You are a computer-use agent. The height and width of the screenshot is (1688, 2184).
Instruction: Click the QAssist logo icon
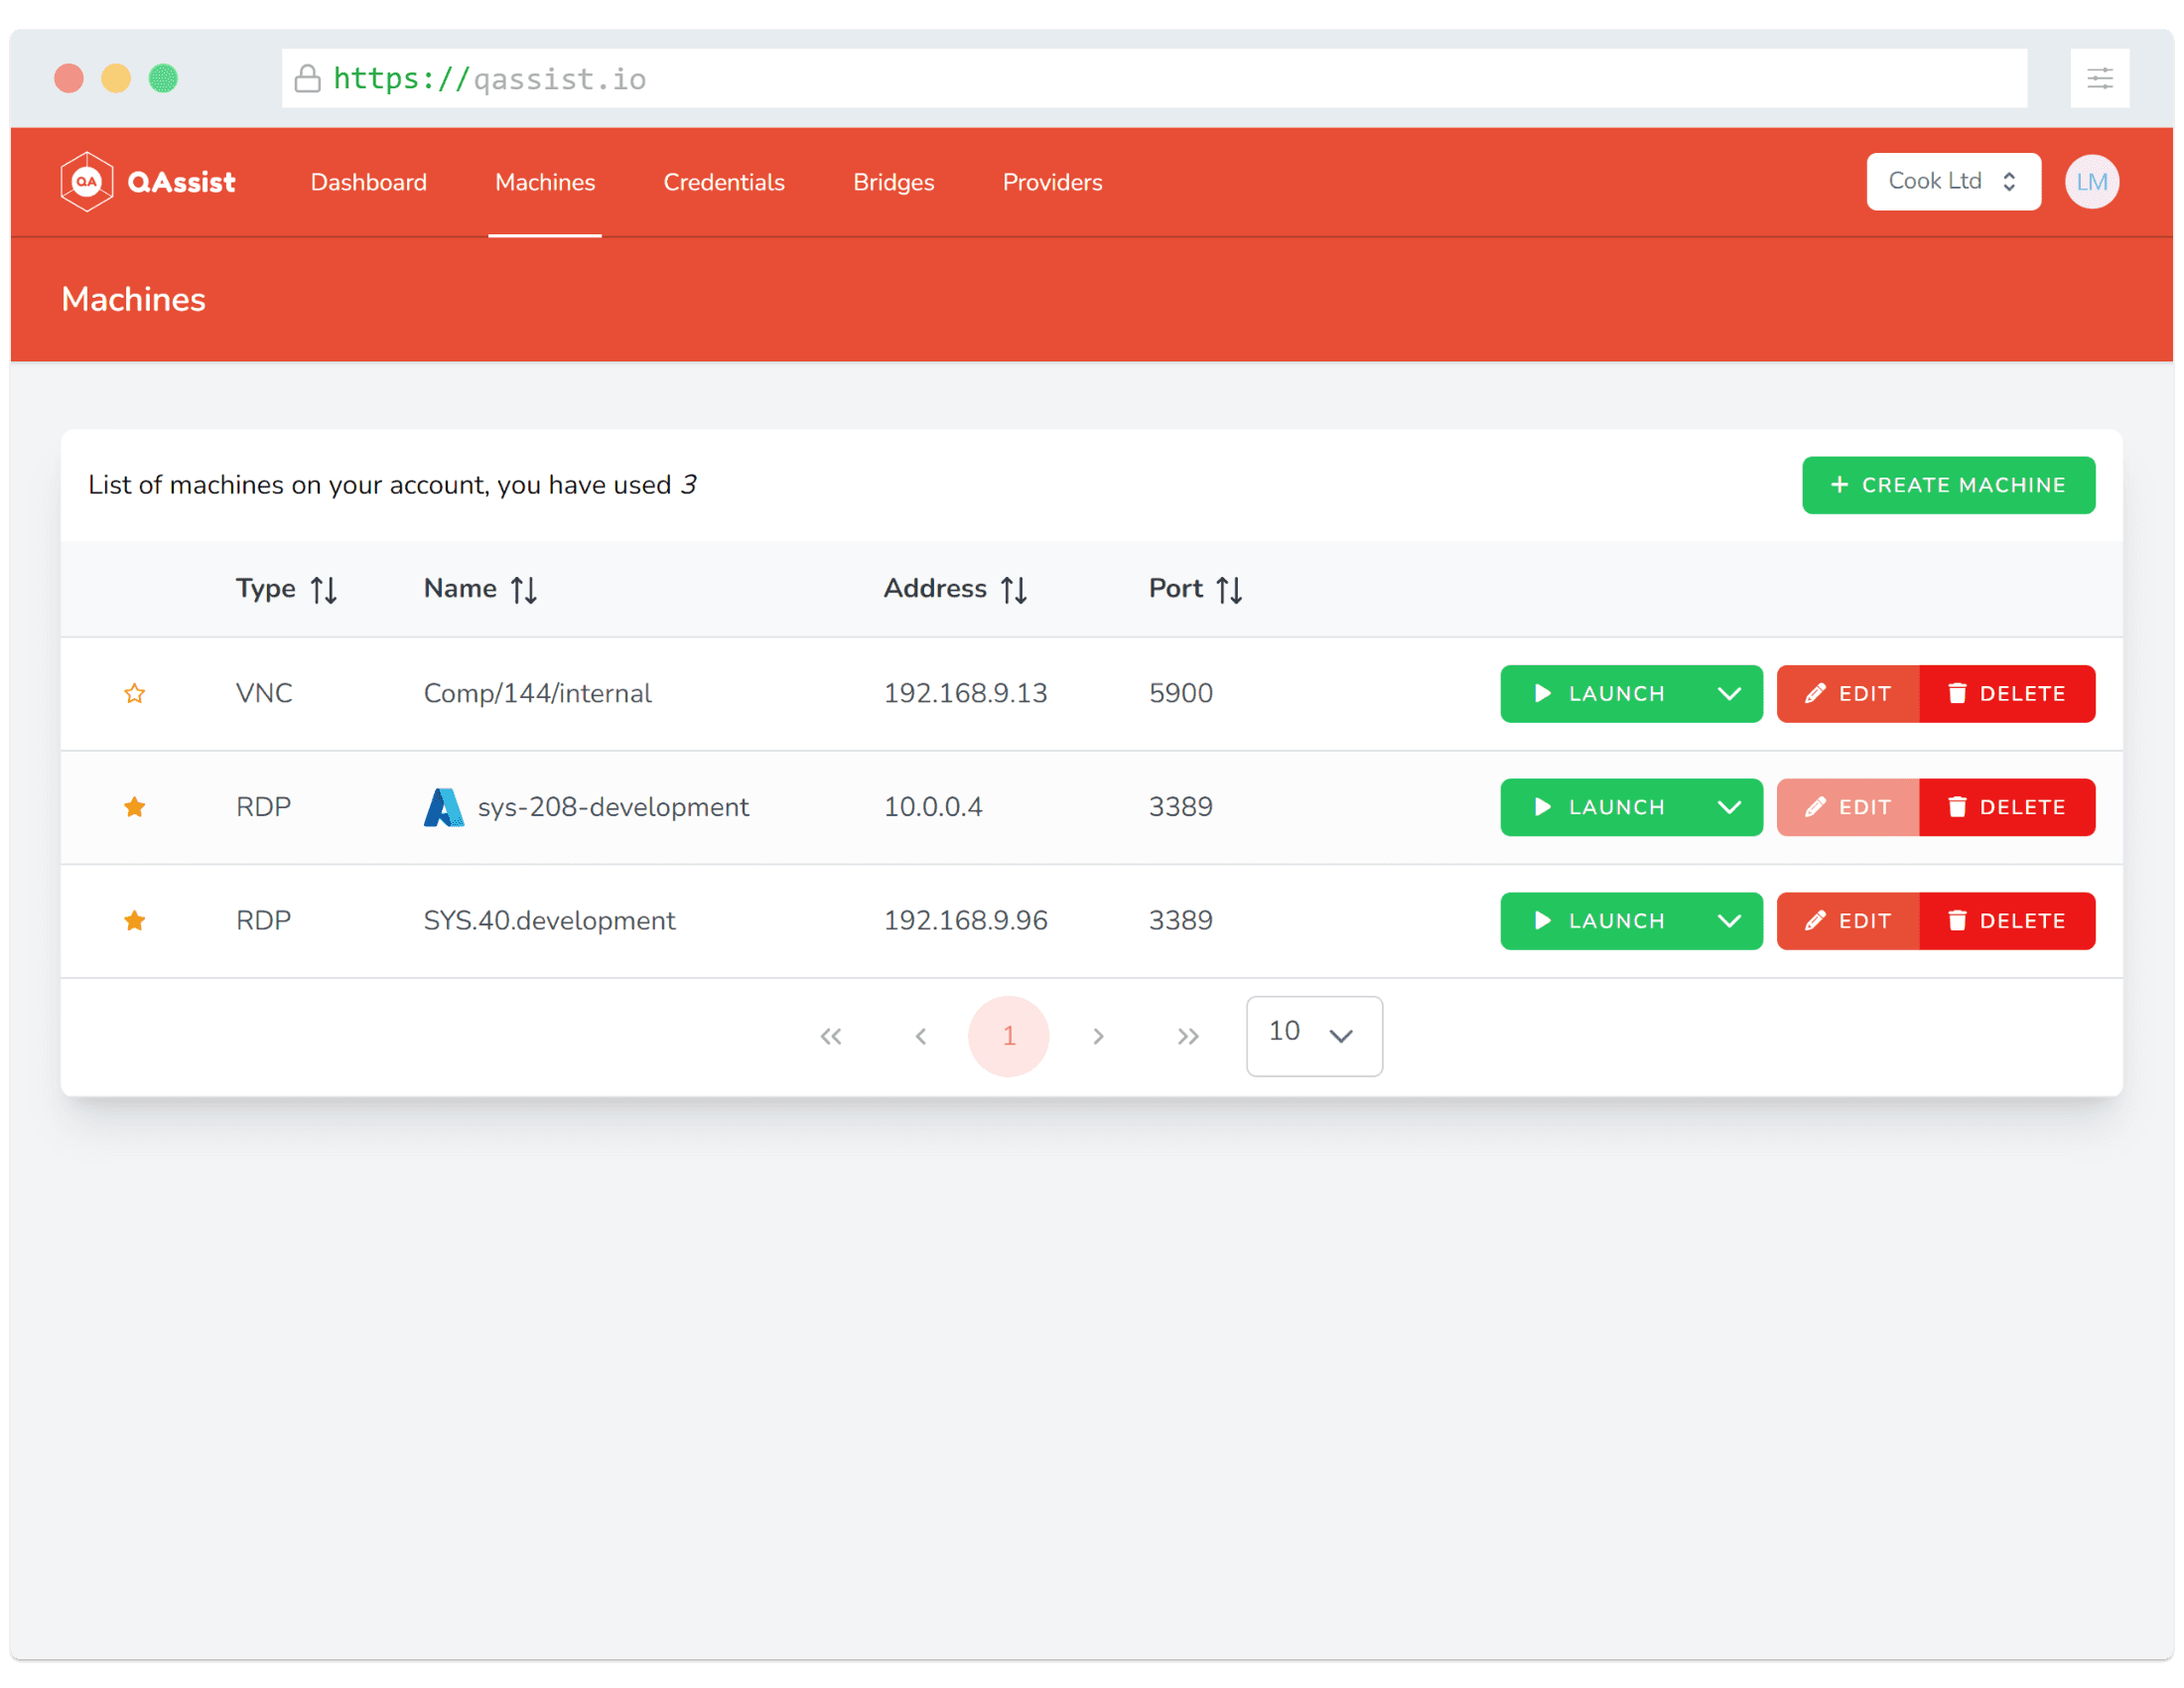pyautogui.click(x=87, y=182)
